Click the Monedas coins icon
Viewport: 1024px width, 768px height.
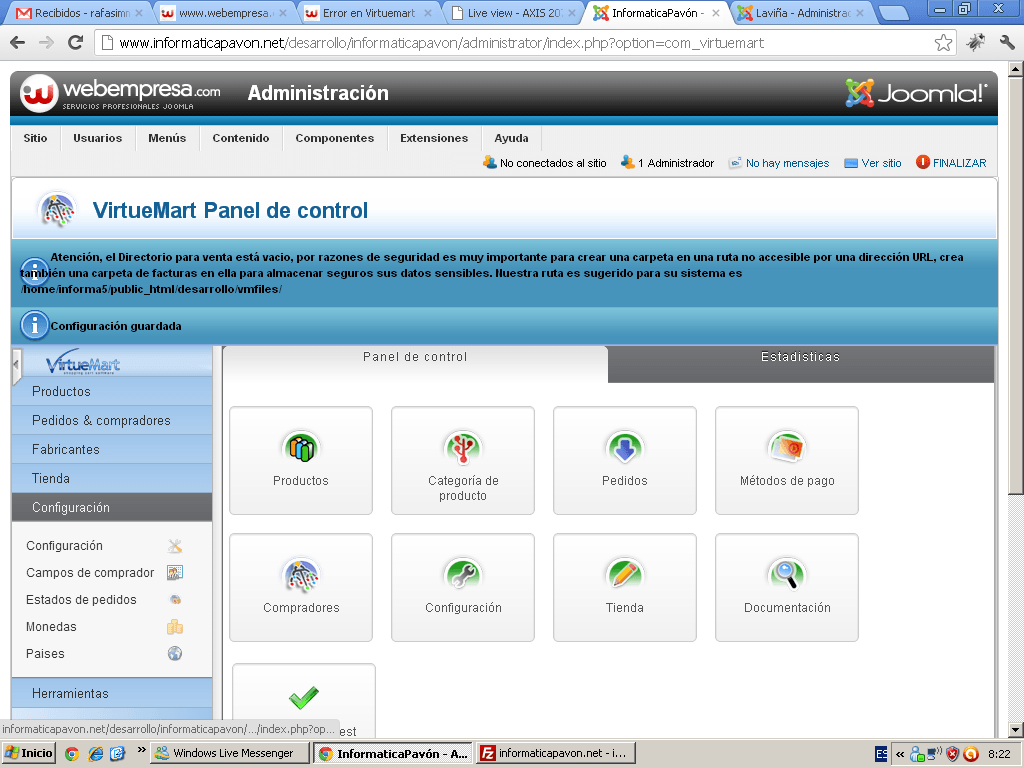coord(174,627)
